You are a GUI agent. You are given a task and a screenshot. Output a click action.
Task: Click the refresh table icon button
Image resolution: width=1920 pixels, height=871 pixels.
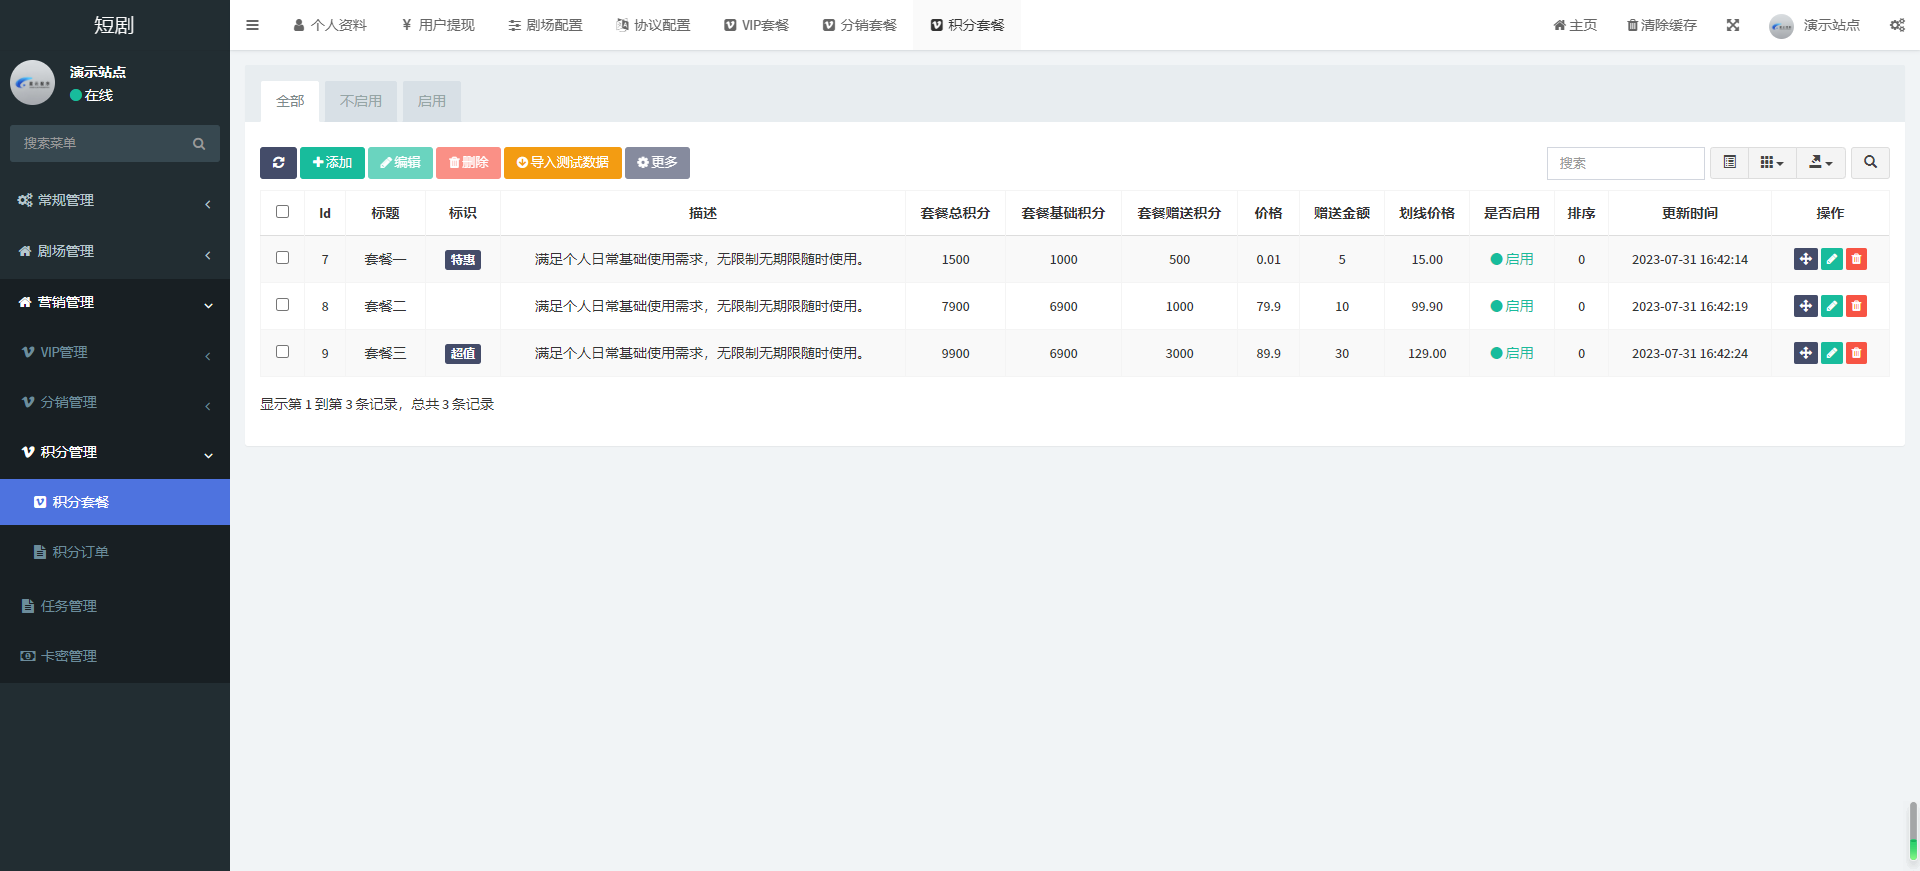pos(278,163)
